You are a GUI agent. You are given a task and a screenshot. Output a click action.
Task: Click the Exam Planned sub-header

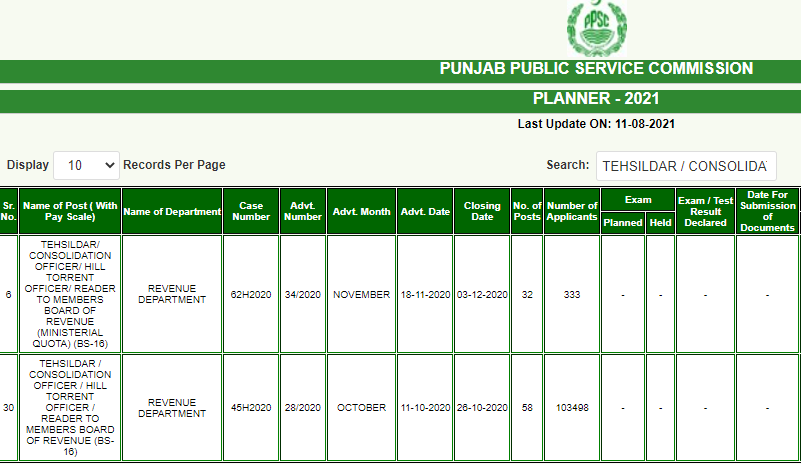tap(623, 223)
